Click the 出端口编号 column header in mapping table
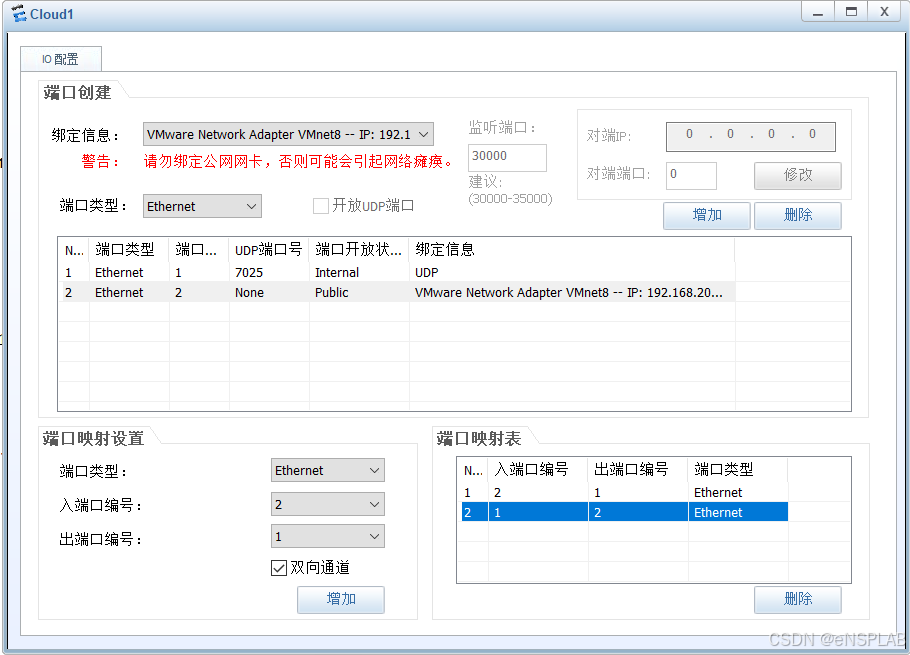910x655 pixels. [x=638, y=470]
